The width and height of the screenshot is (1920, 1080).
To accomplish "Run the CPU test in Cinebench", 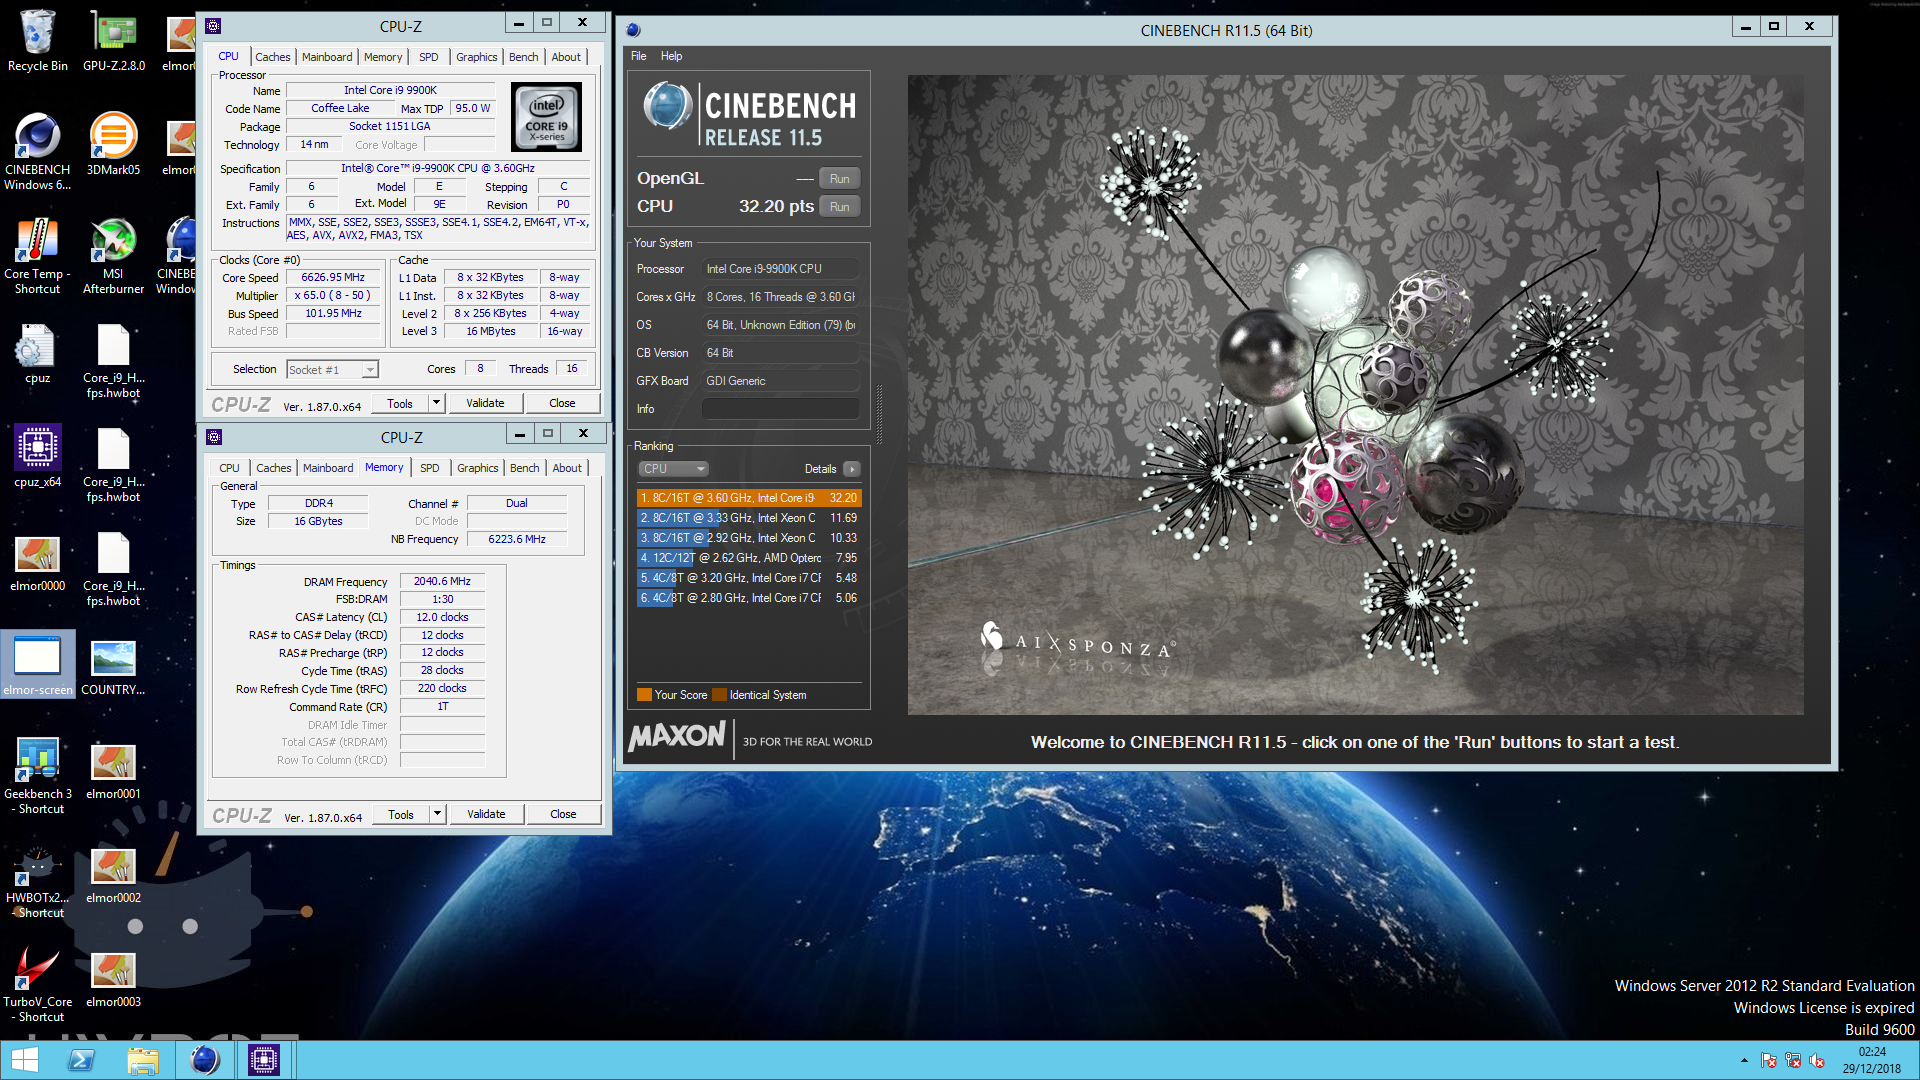I will (x=840, y=207).
